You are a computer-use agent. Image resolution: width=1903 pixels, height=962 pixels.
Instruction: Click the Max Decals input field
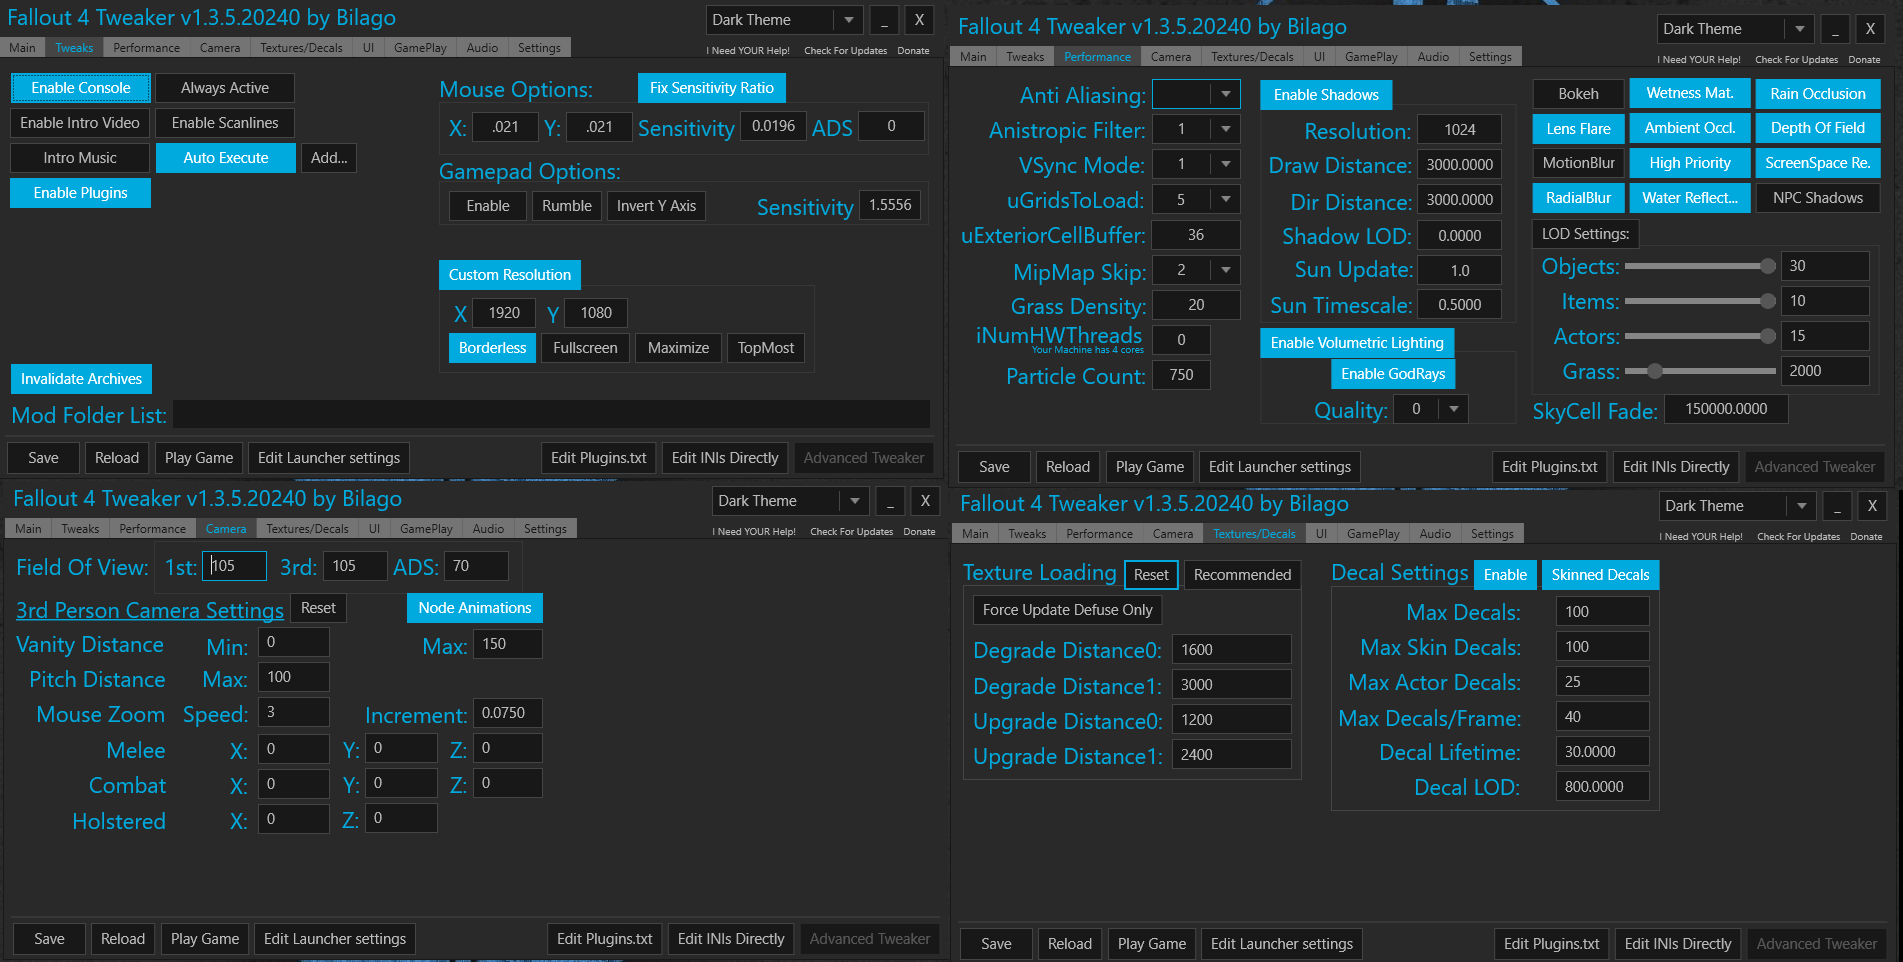click(x=1602, y=612)
